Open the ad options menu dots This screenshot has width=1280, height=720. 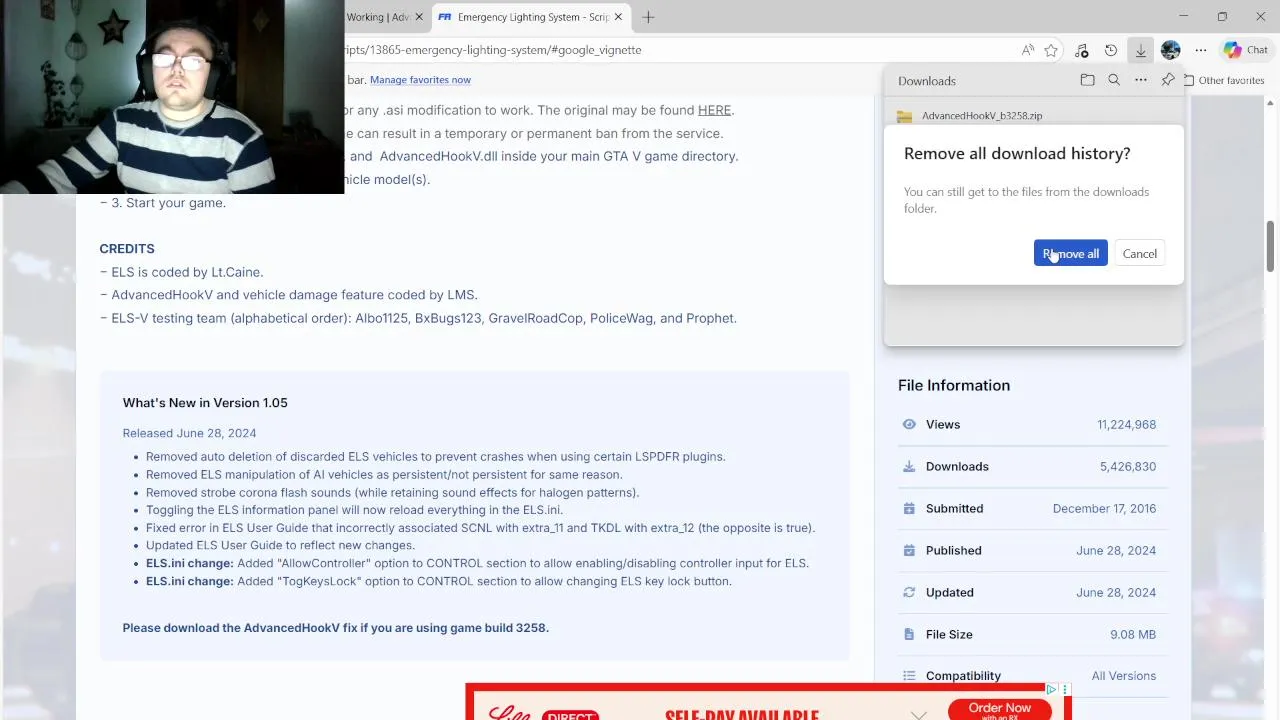tap(1064, 690)
